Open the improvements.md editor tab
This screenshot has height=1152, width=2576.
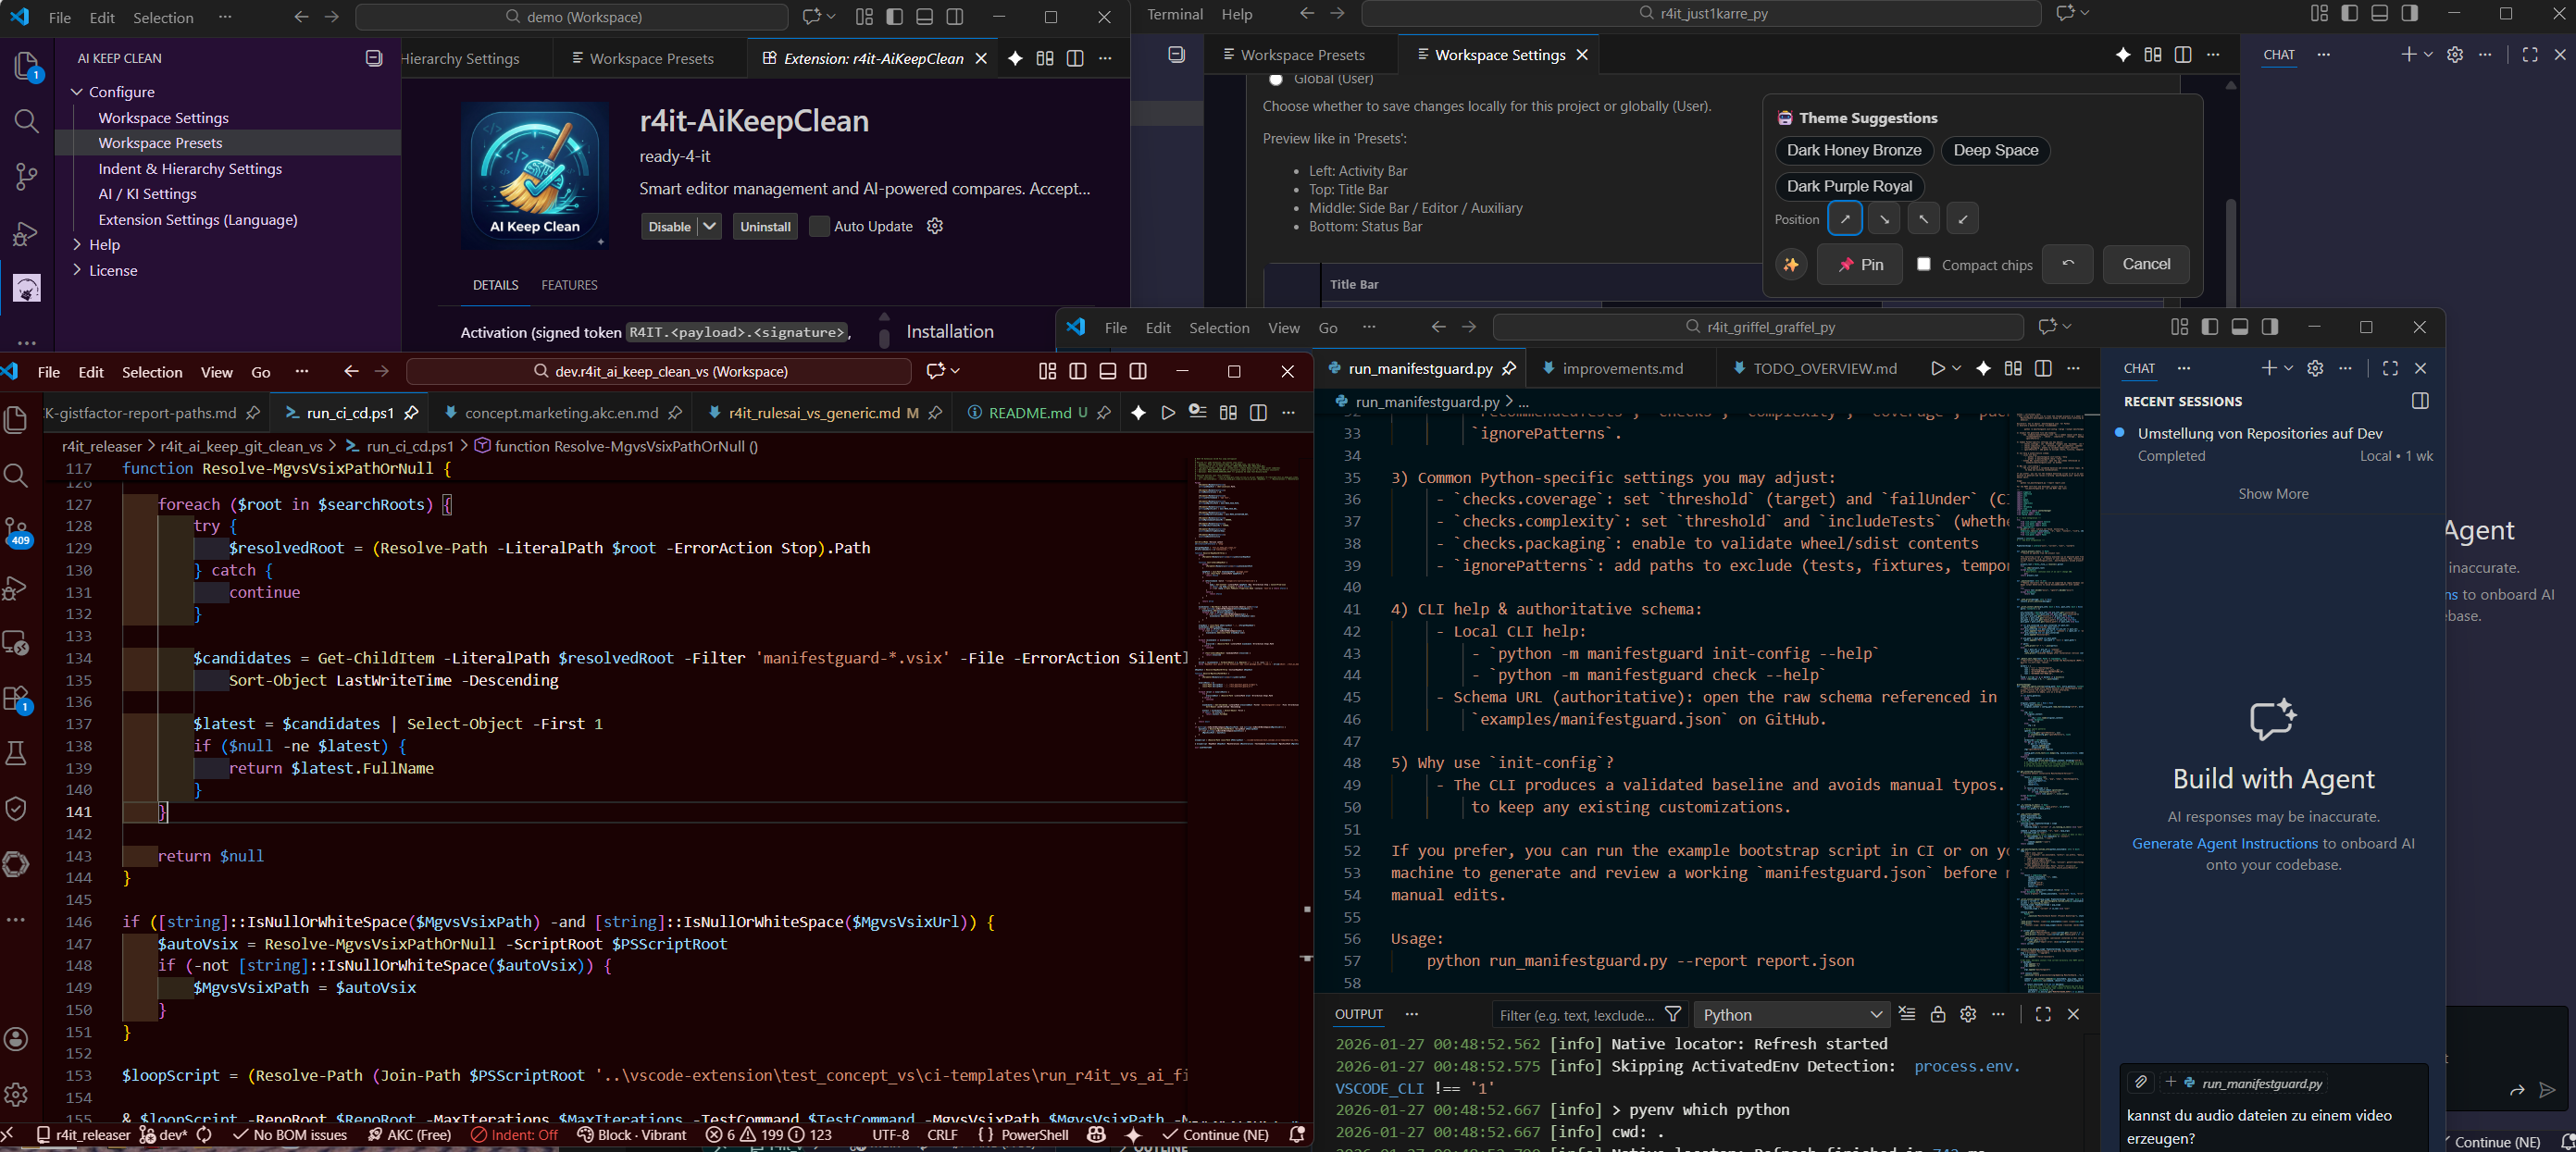(1622, 369)
